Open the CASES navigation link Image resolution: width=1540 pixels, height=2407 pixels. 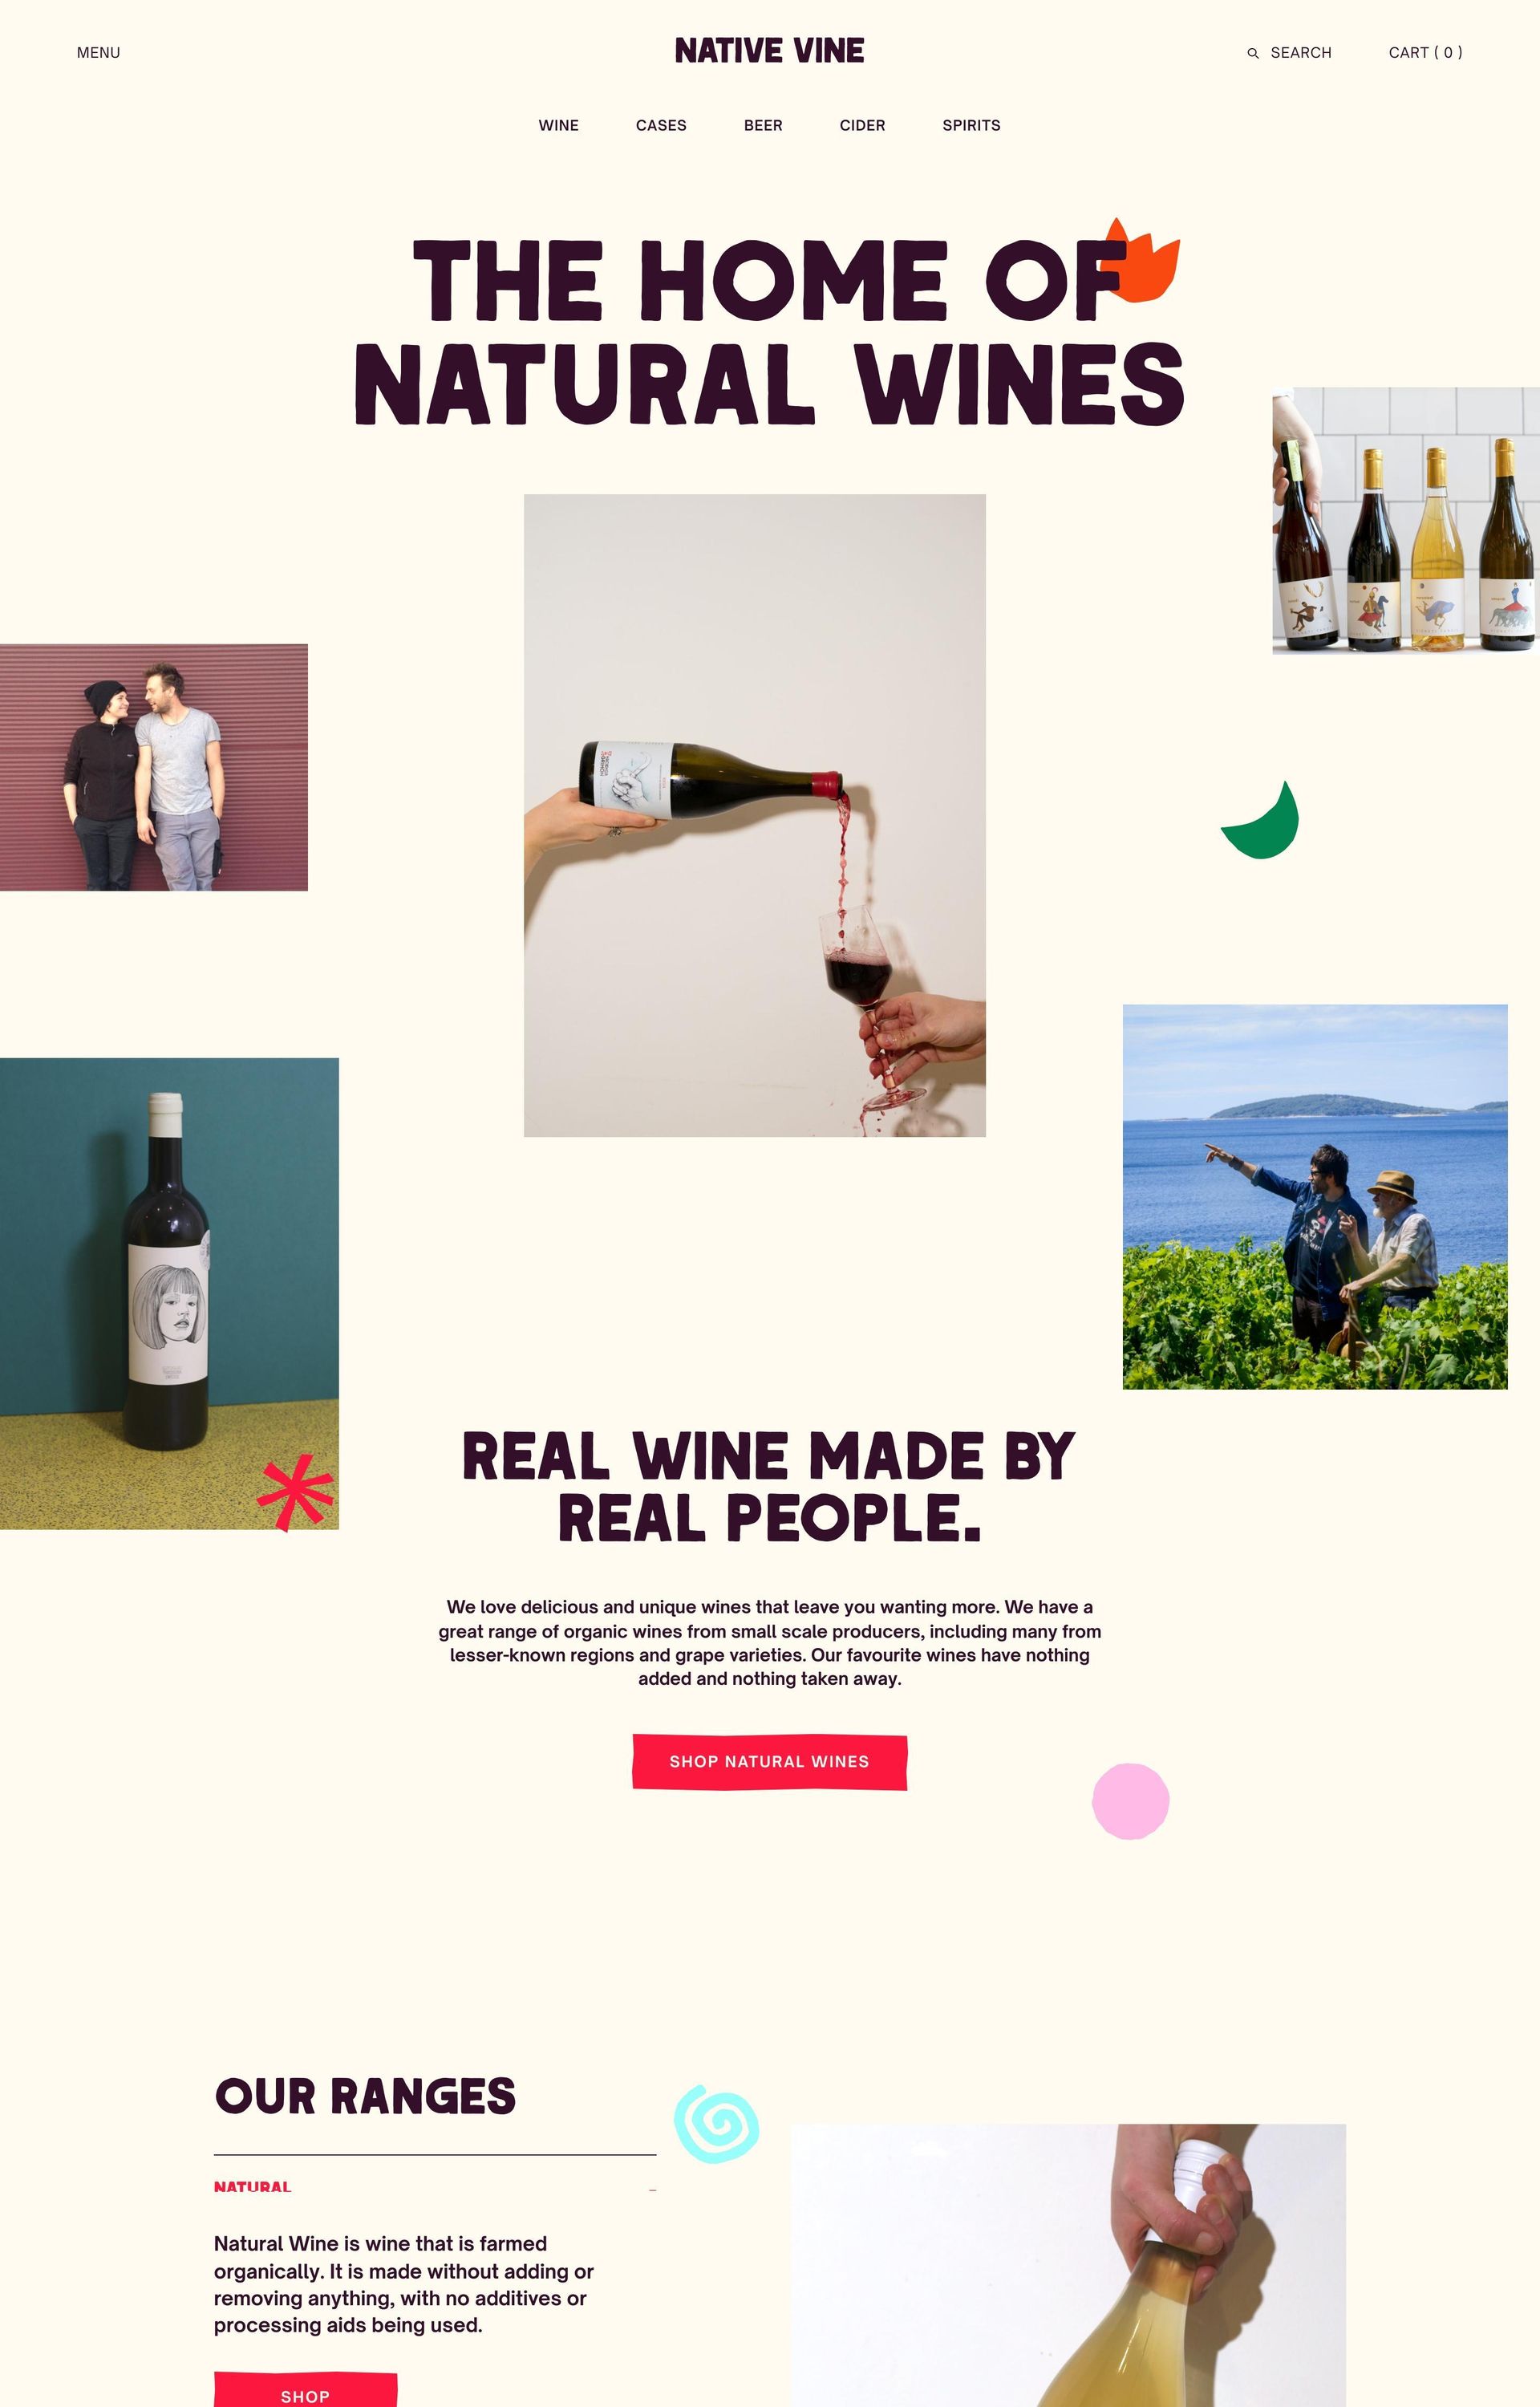(x=661, y=125)
